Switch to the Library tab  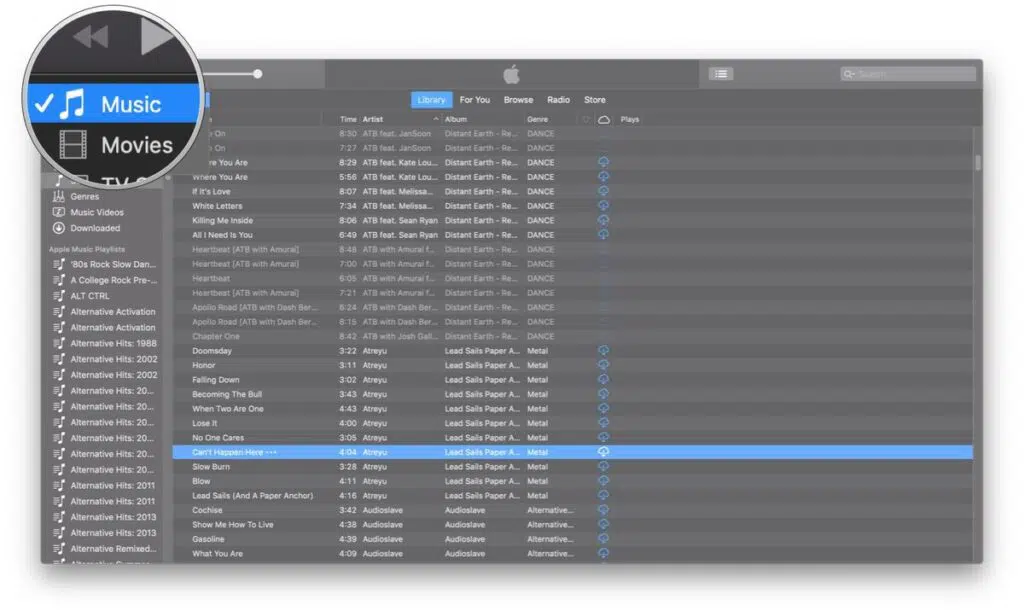(x=431, y=100)
